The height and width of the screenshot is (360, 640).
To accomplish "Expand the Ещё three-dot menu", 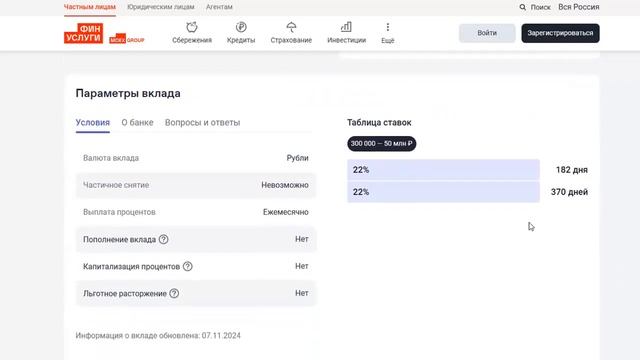I will [388, 27].
